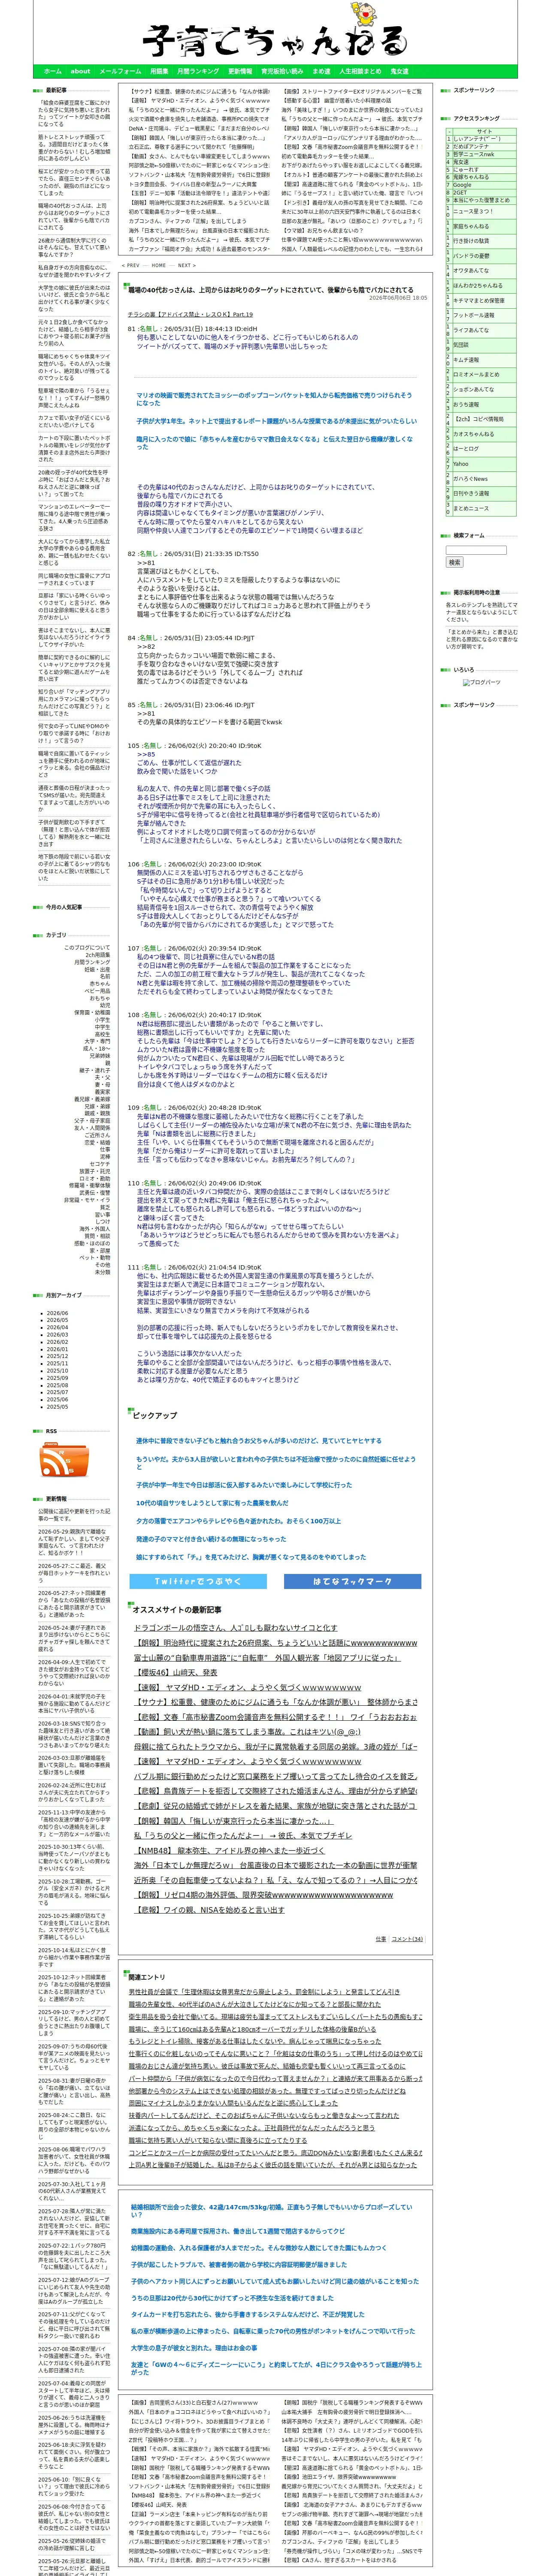Open the メールフォーム menu item
This screenshot has height=2576, width=551.
120,72
